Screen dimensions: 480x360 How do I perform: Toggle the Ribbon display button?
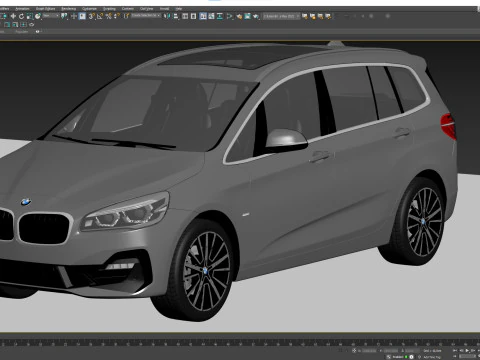[203, 16]
